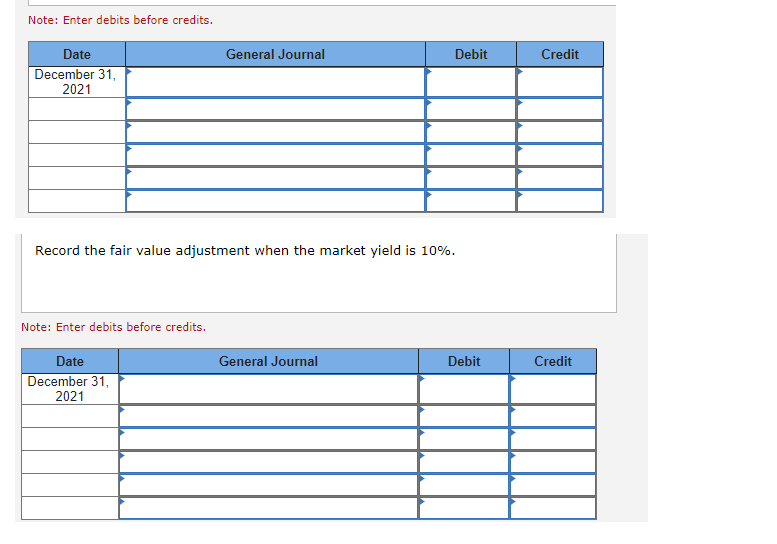The width and height of the screenshot is (777, 544).
Task: Click sixth-row Credit cell in upper table
Action: (x=560, y=201)
